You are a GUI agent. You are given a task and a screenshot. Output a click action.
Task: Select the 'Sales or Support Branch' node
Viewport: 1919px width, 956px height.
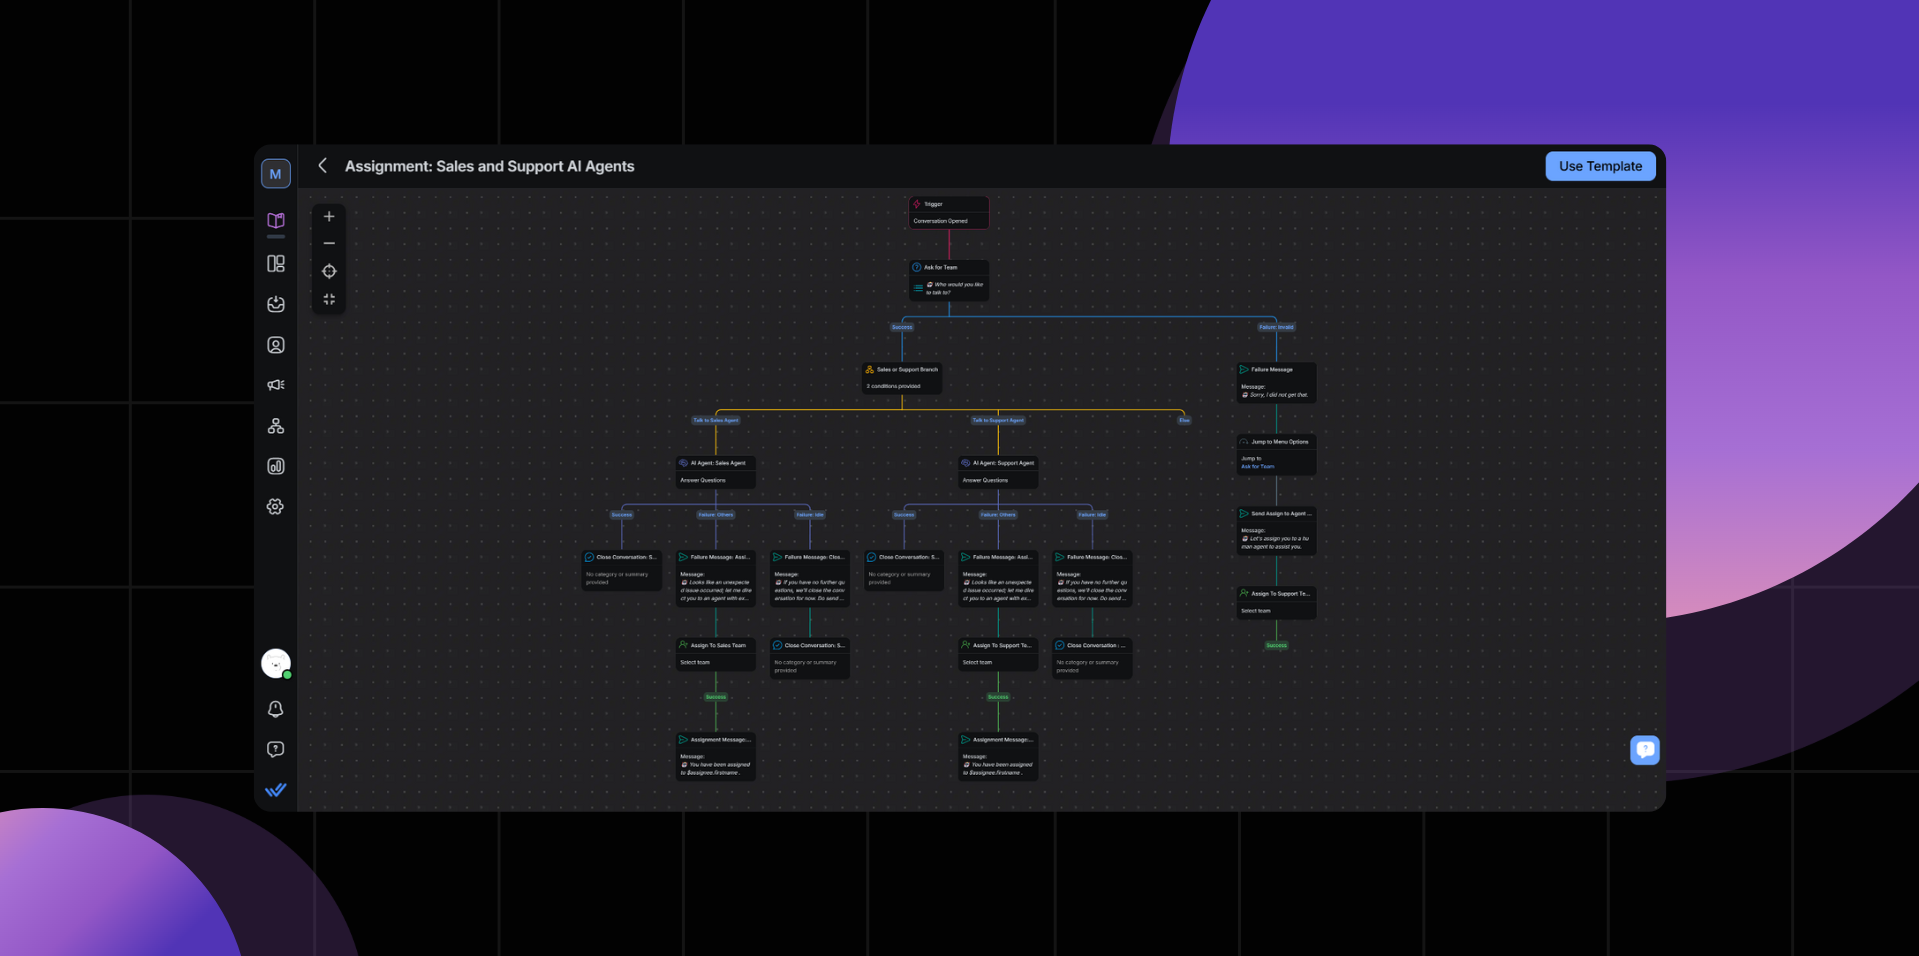[902, 377]
